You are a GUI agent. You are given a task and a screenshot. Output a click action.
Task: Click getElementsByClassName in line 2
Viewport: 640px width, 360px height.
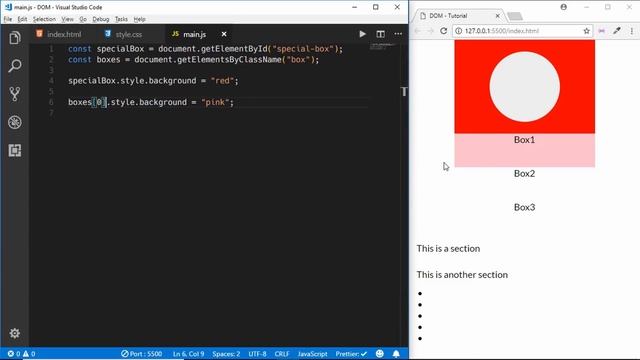tap(229, 60)
